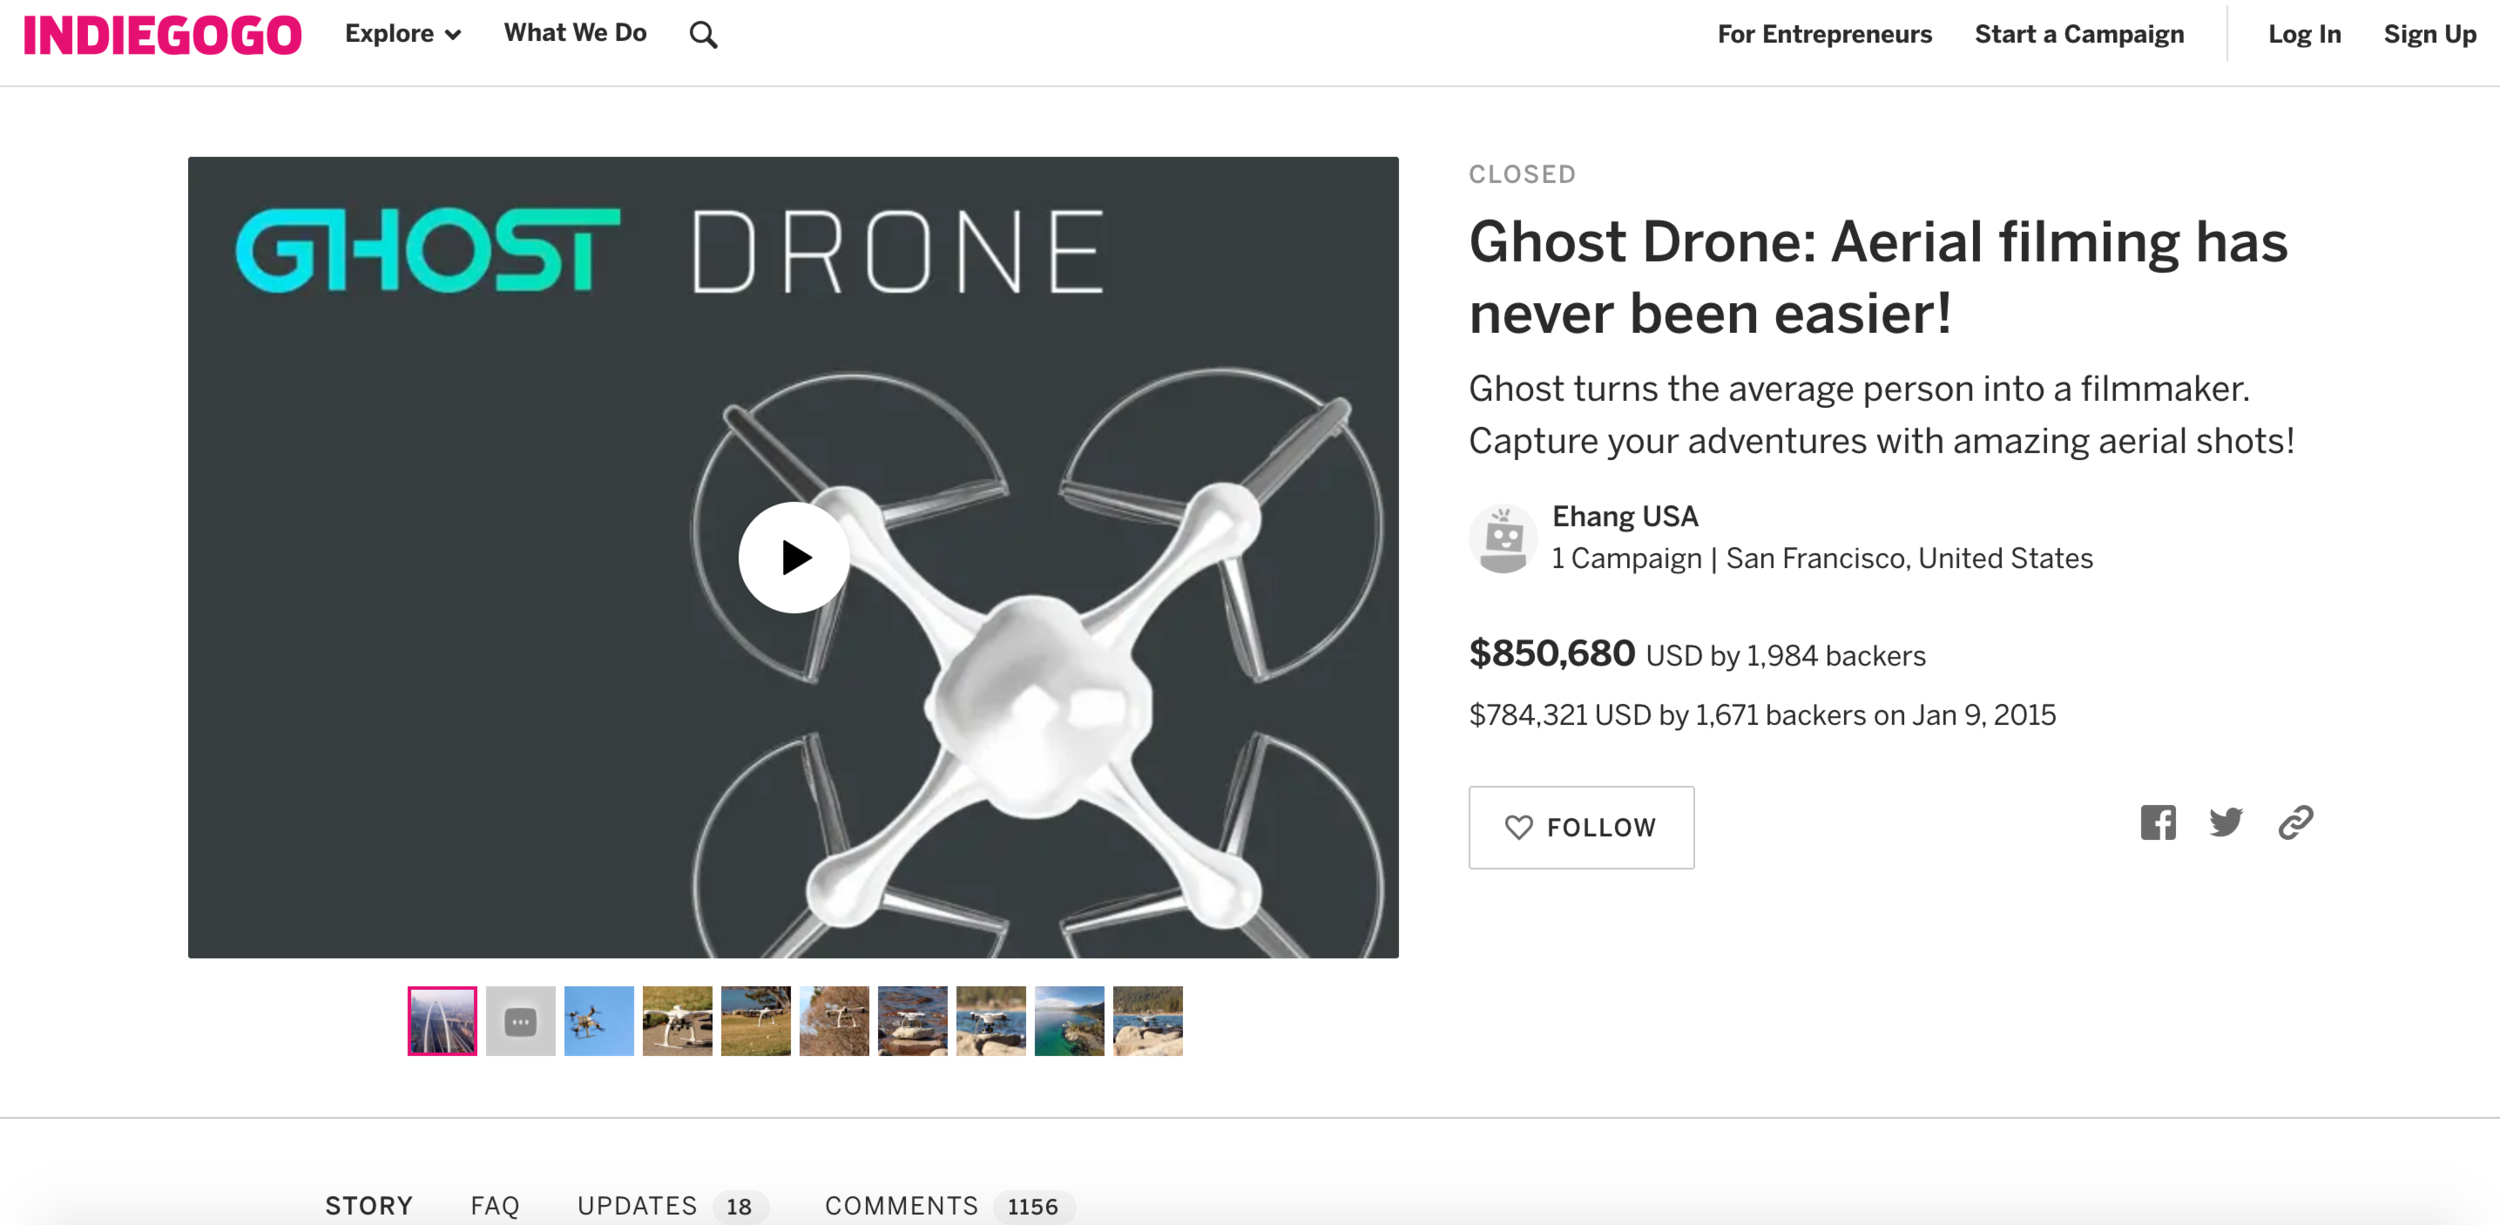Select the seventh thumbnail, drone on rock
The height and width of the screenshot is (1225, 2500).
[x=912, y=1020]
